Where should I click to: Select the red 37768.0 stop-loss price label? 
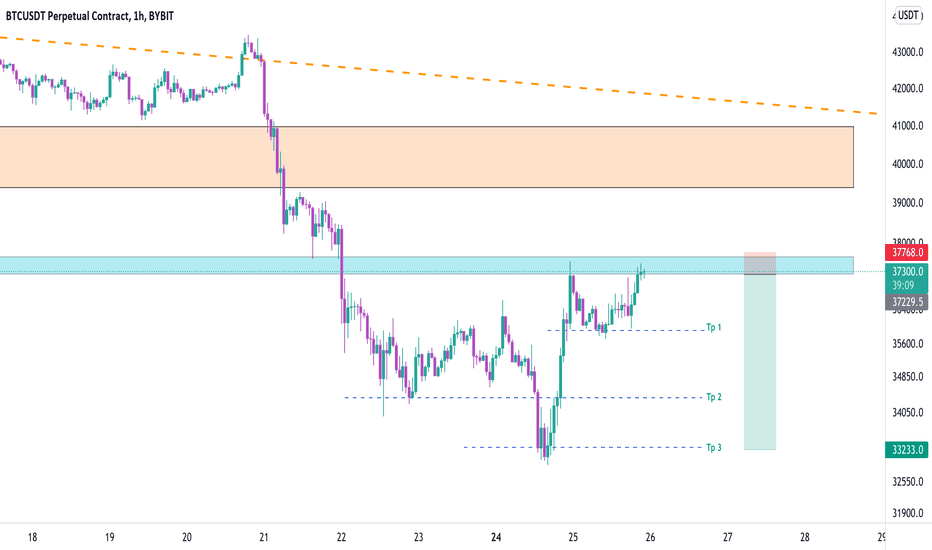click(x=906, y=253)
